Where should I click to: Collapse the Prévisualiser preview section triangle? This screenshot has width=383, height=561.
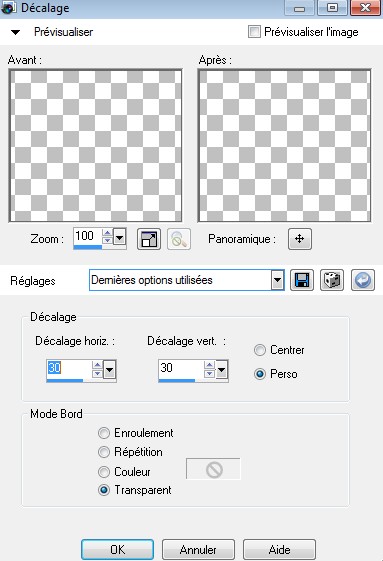(15, 32)
